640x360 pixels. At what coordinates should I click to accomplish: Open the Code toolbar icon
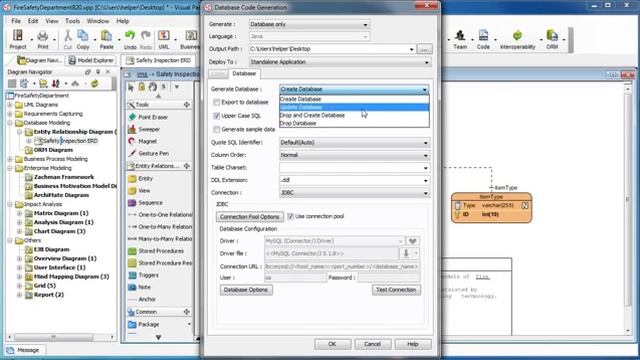tap(483, 40)
